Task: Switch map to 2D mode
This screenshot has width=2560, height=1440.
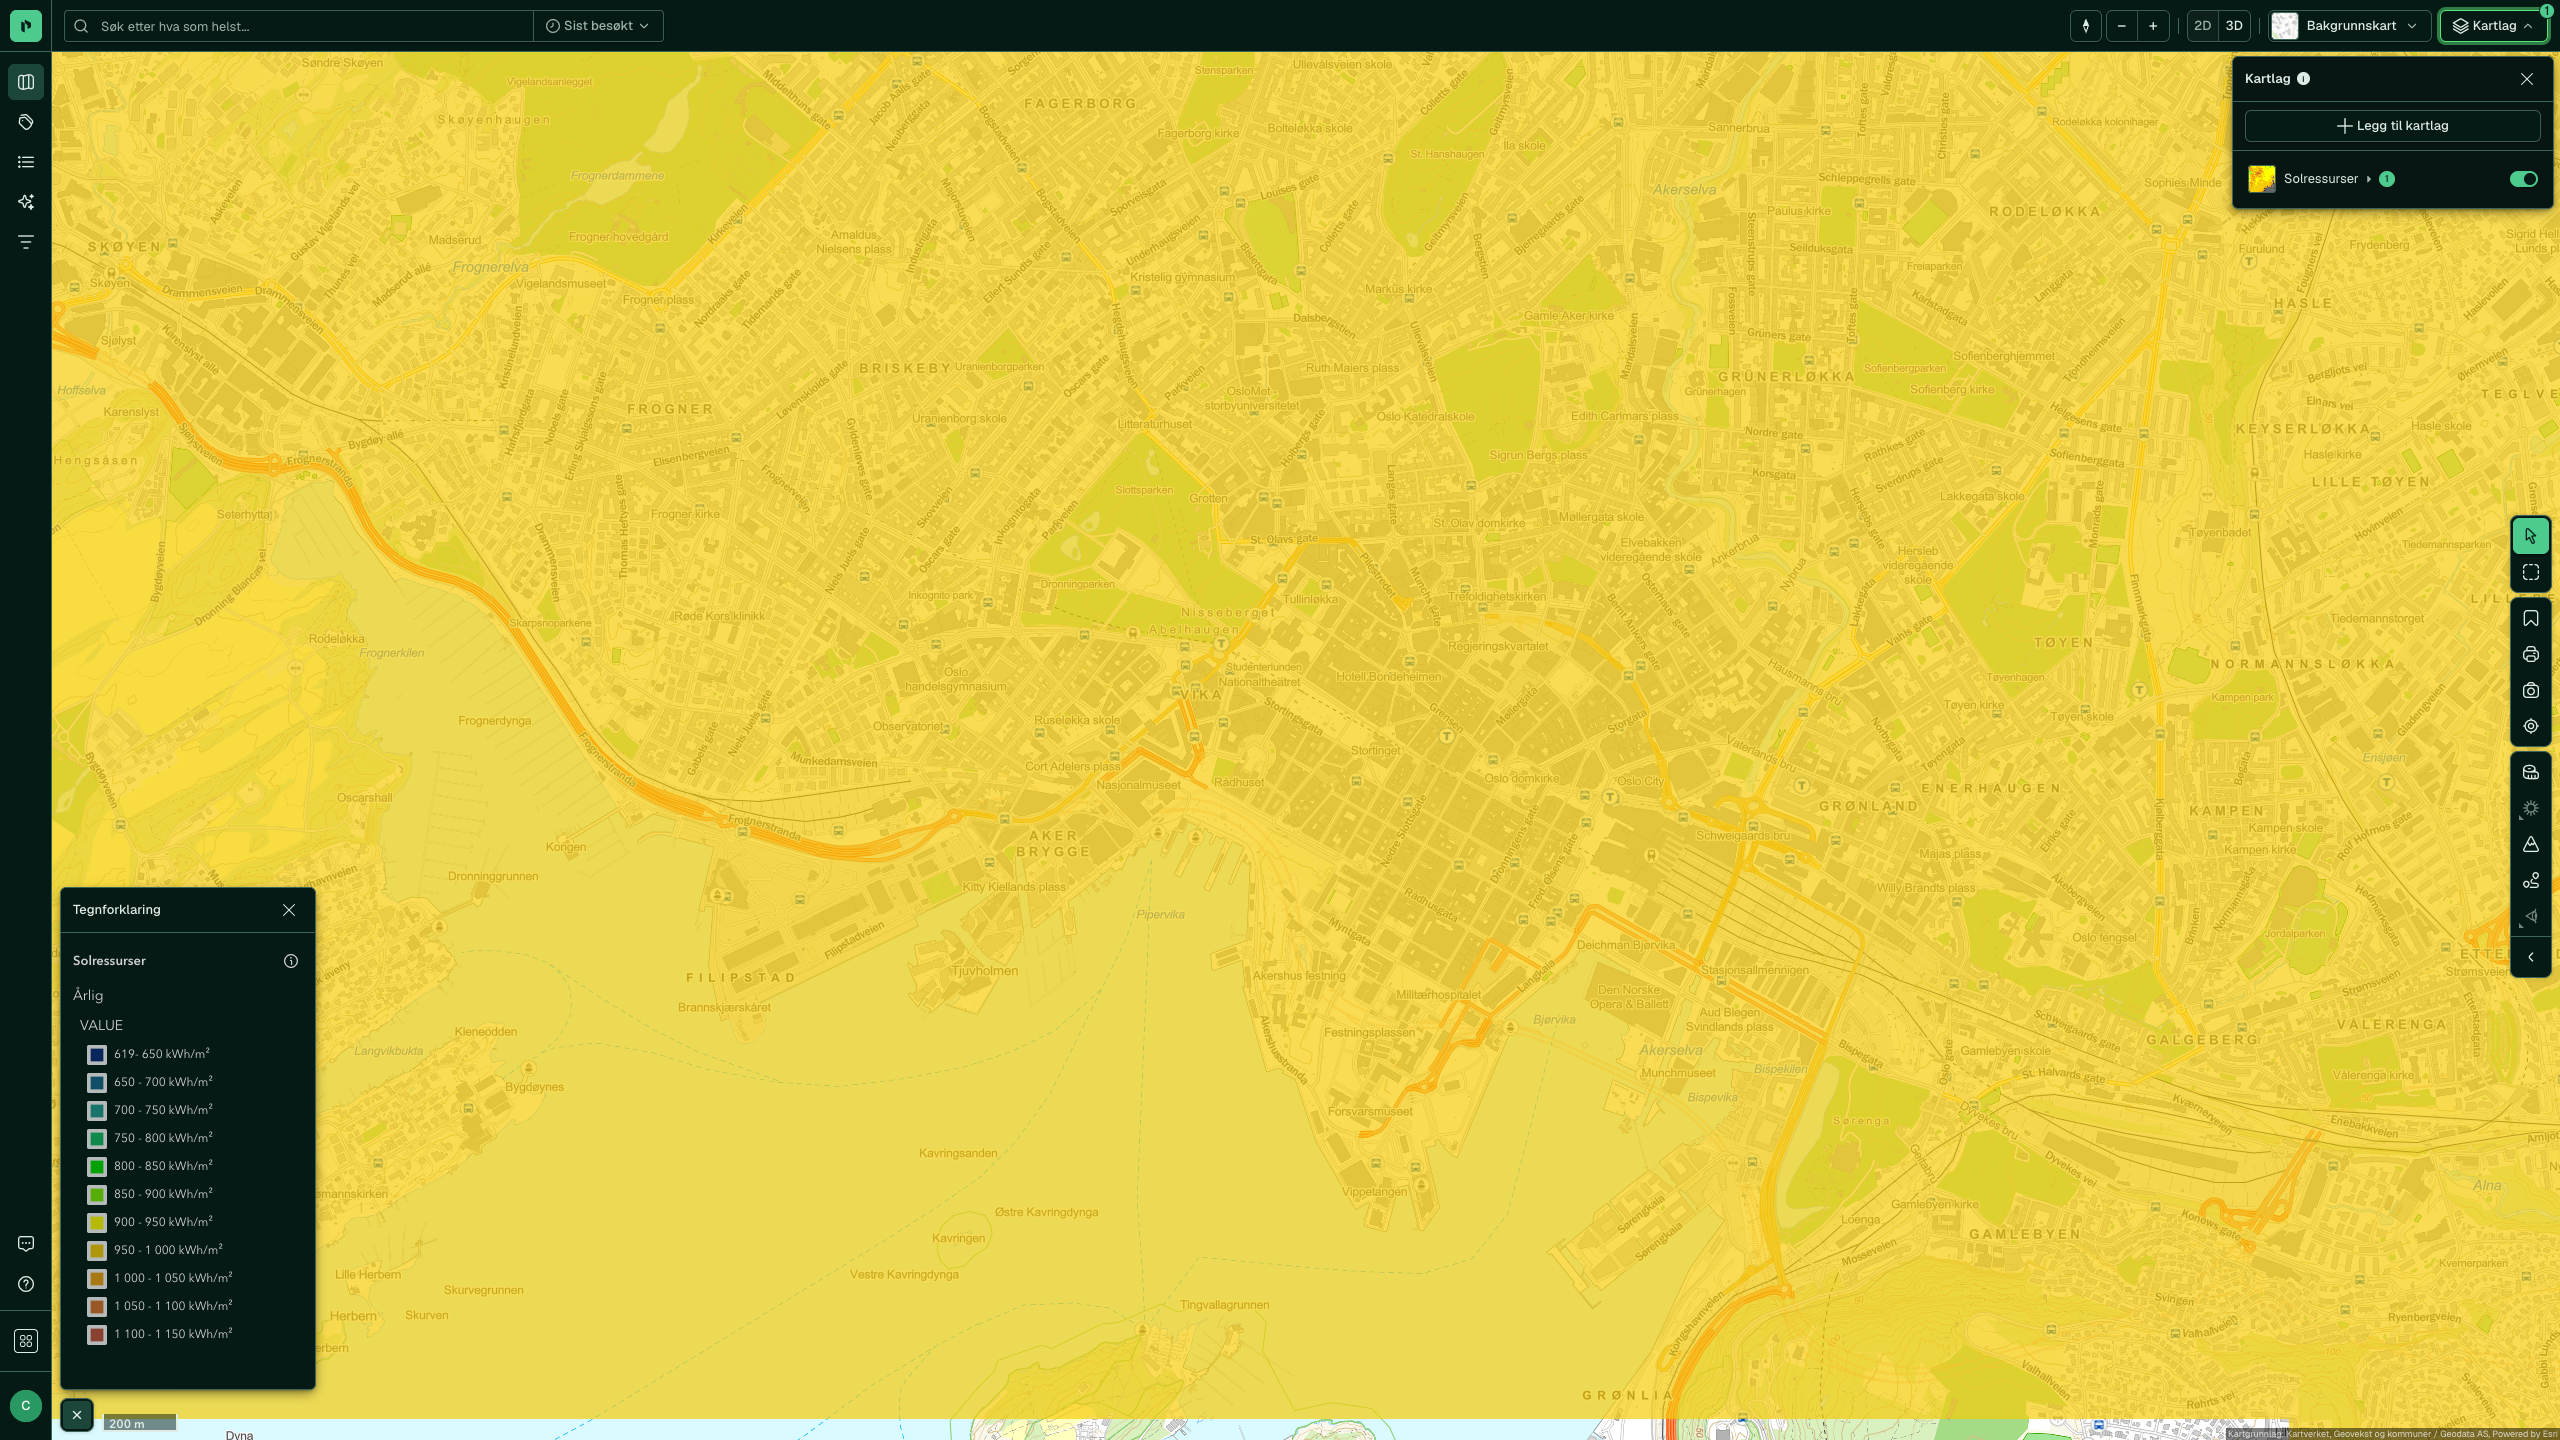Action: click(x=2202, y=26)
